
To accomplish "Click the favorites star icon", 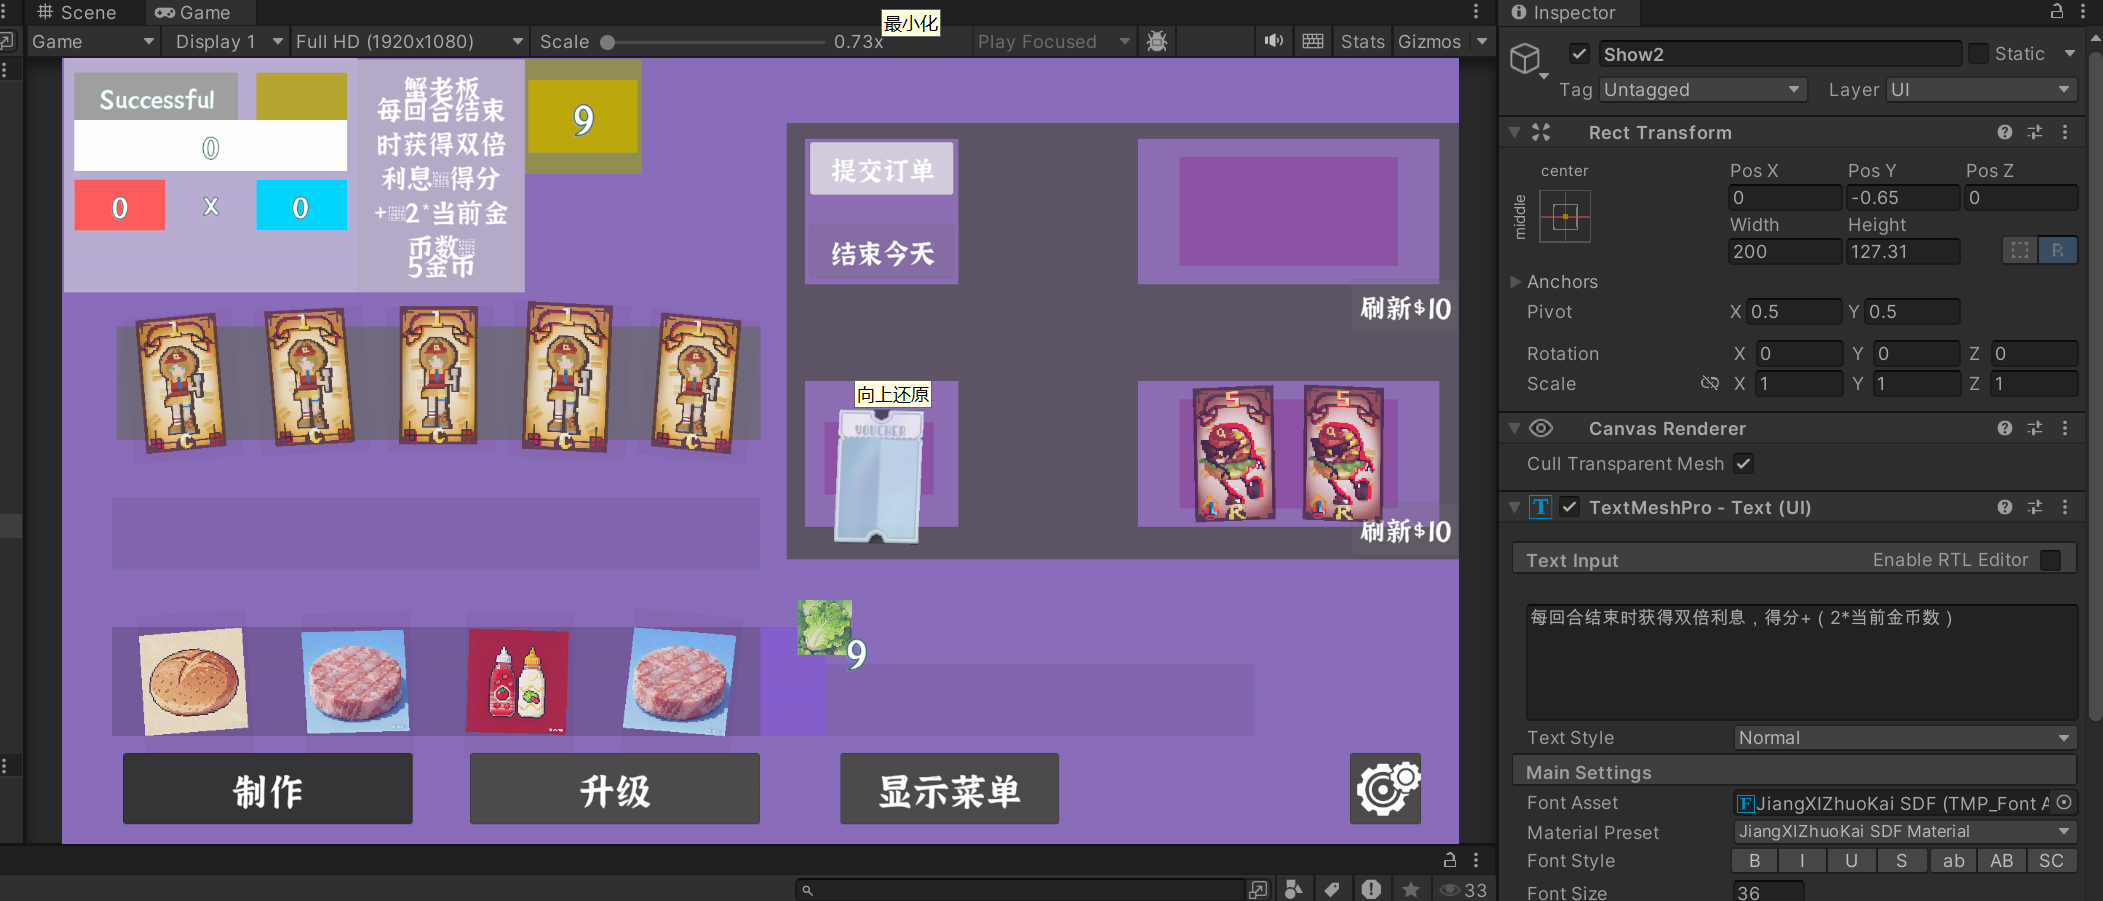I will [1410, 889].
